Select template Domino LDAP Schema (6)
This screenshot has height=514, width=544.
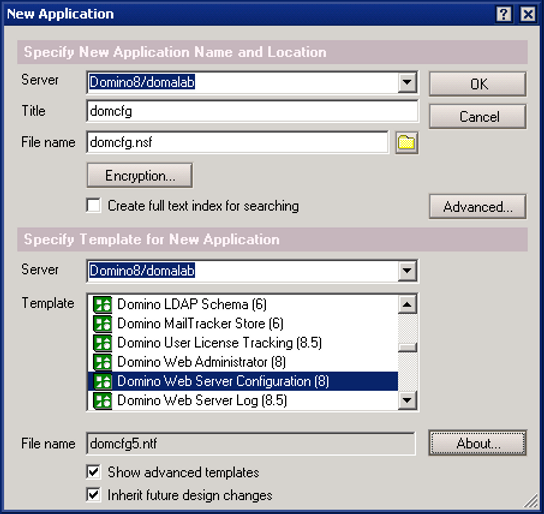pyautogui.click(x=243, y=305)
